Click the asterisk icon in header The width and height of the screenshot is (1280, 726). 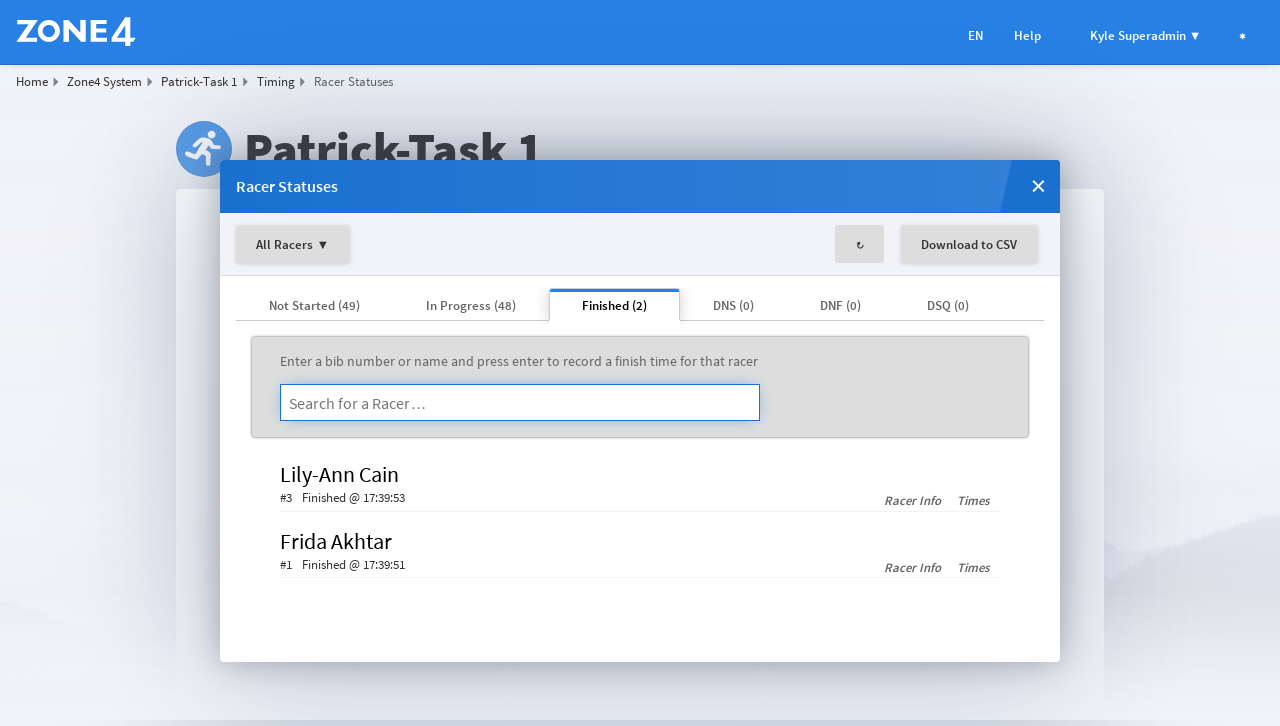[x=1242, y=36]
